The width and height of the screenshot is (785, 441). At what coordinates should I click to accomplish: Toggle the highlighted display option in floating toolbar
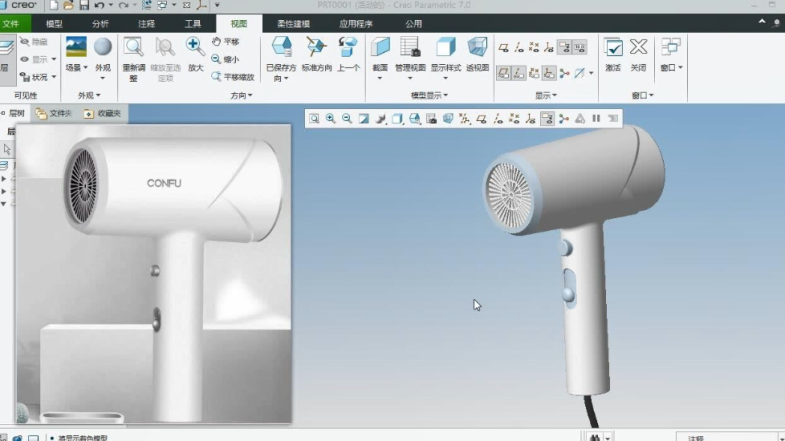[x=547, y=118]
